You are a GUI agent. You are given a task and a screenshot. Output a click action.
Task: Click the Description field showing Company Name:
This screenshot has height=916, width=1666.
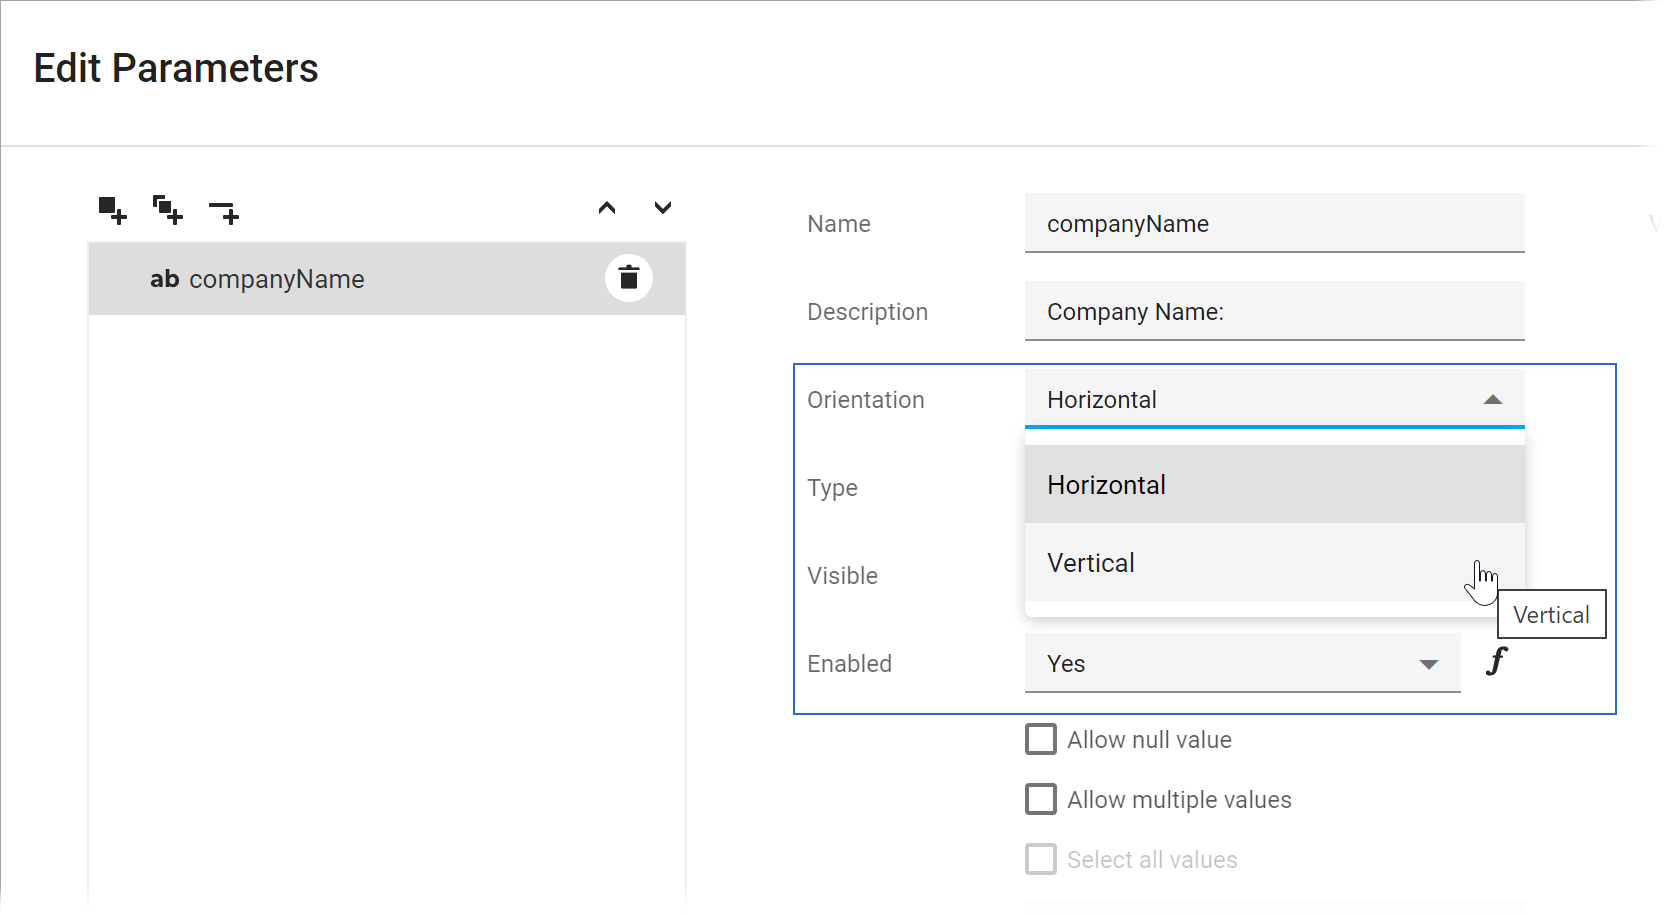click(x=1274, y=311)
